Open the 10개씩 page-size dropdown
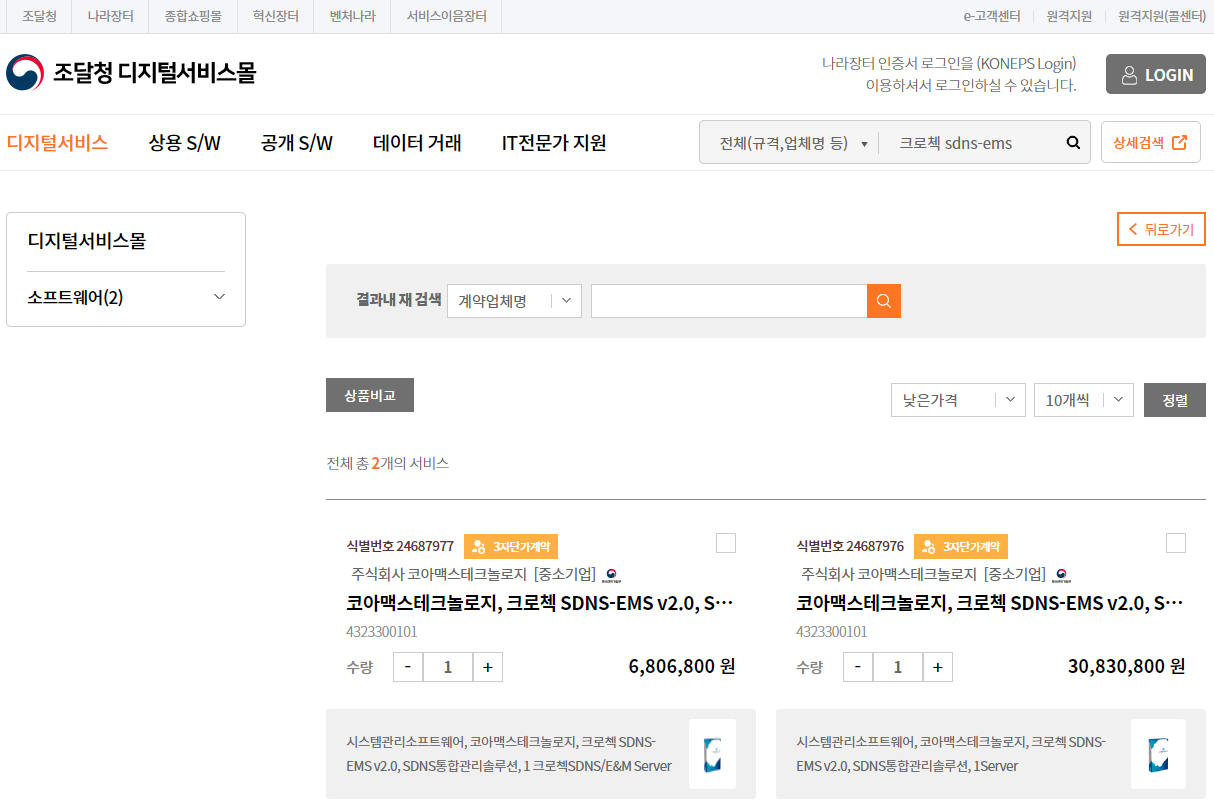The height and width of the screenshot is (803, 1214). coord(1083,400)
